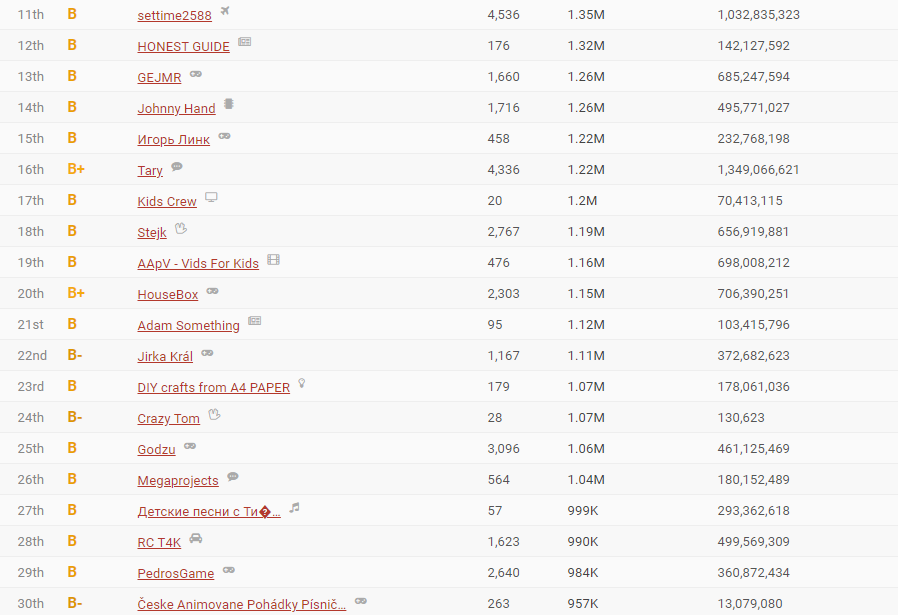Viewport: 898px width, 615px height.
Task: Open the Stejk channel link
Action: click(x=152, y=232)
